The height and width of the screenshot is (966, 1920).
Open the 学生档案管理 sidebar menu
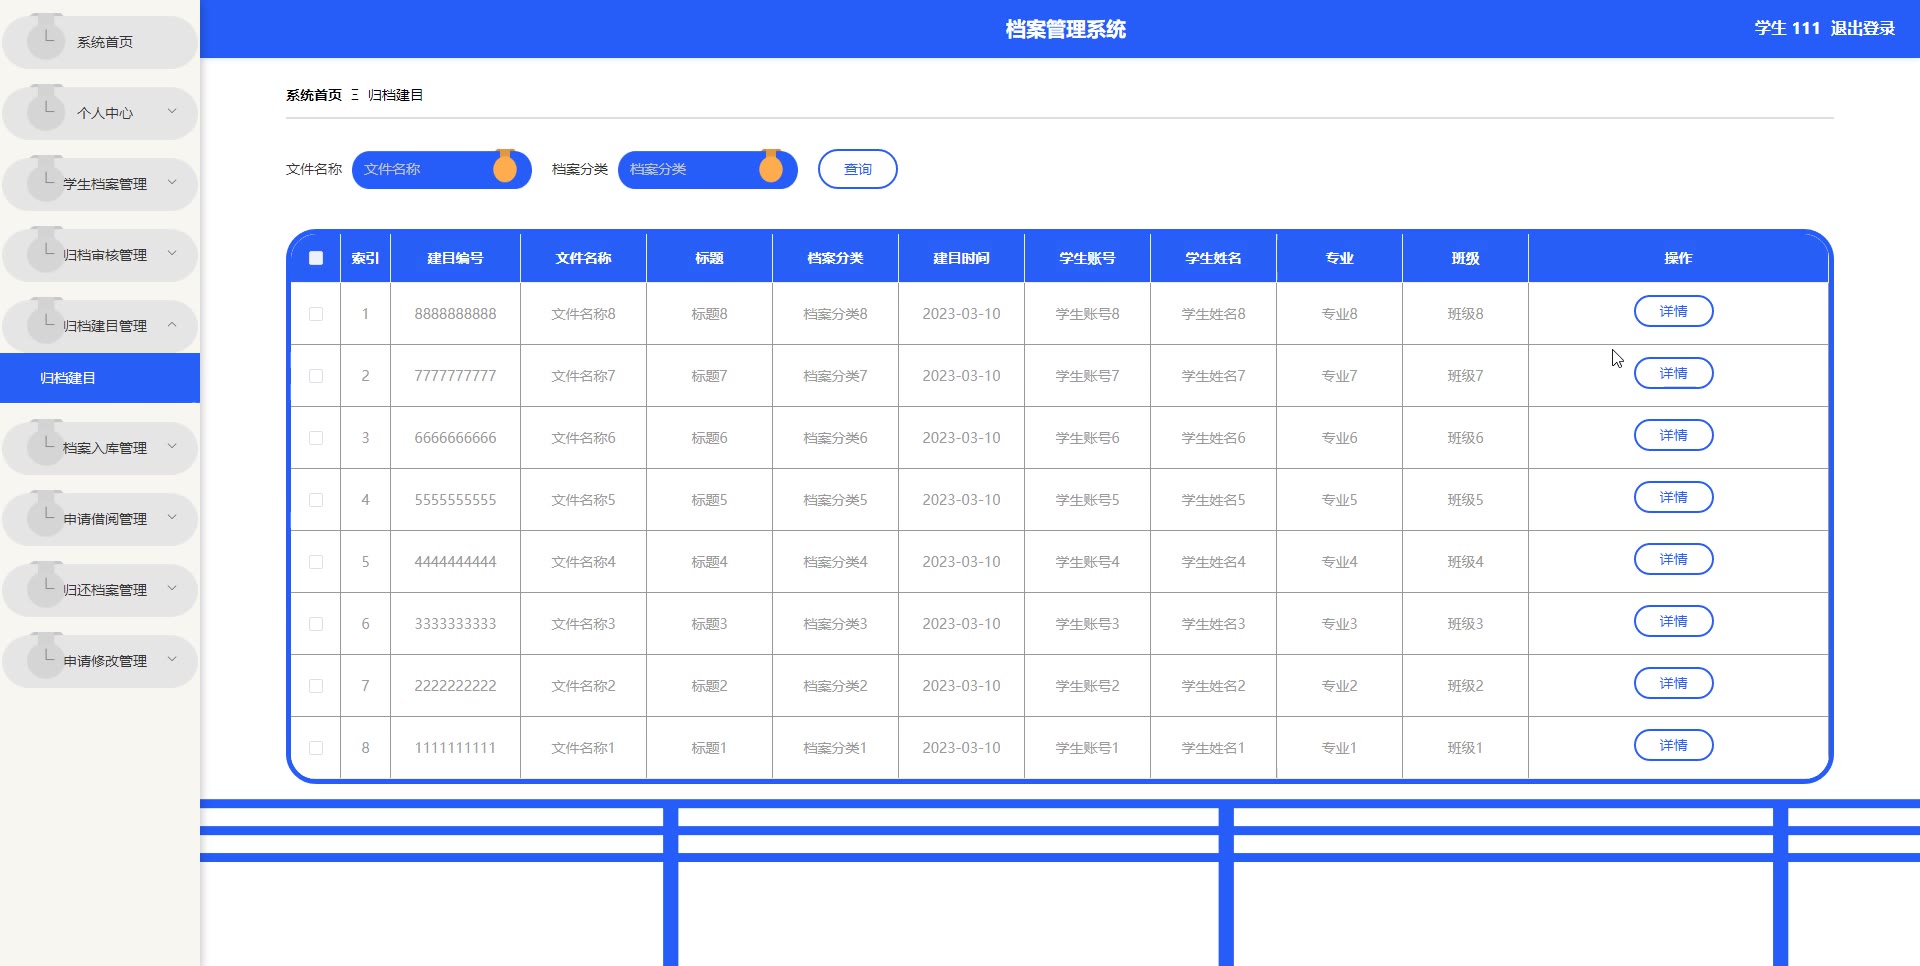100,184
